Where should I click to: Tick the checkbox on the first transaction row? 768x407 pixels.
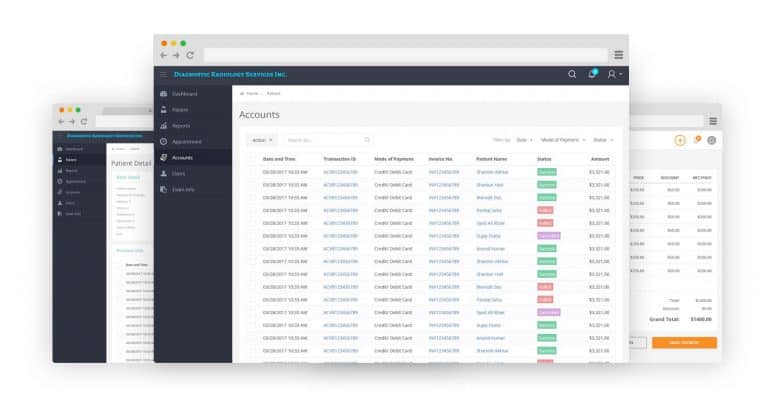tap(253, 172)
